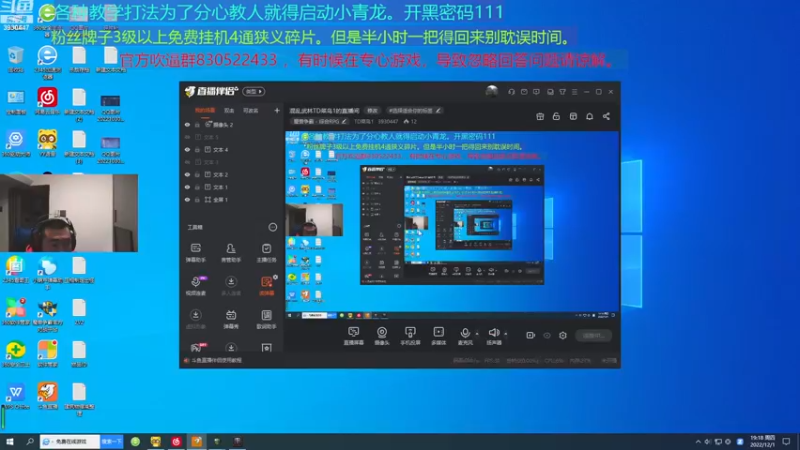Image resolution: width=800 pixels, height=450 pixels.
Task: Add a new scene with plus icon
Action: [x=277, y=110]
